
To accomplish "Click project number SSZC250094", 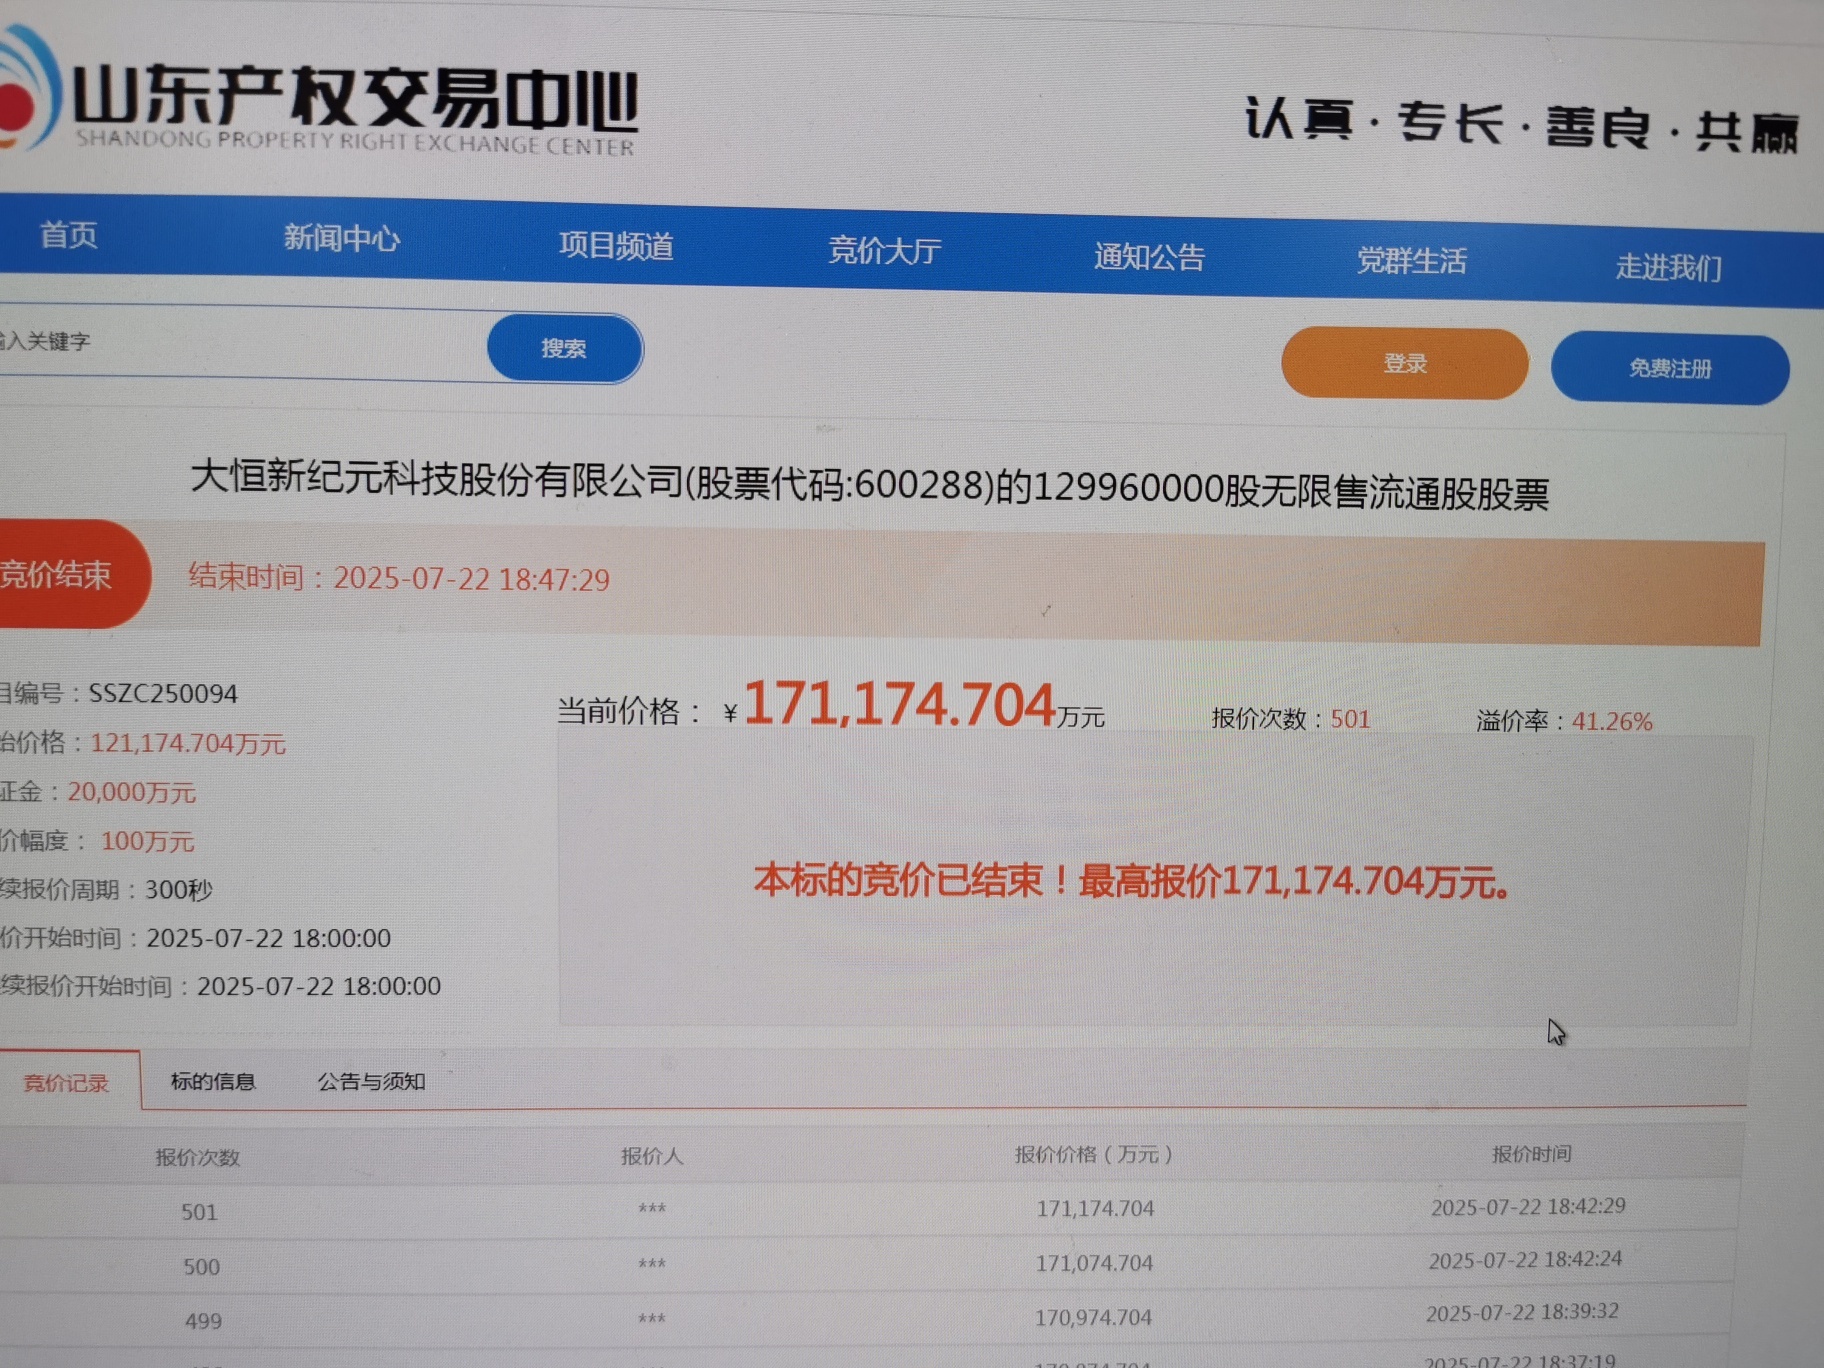I will coord(163,694).
